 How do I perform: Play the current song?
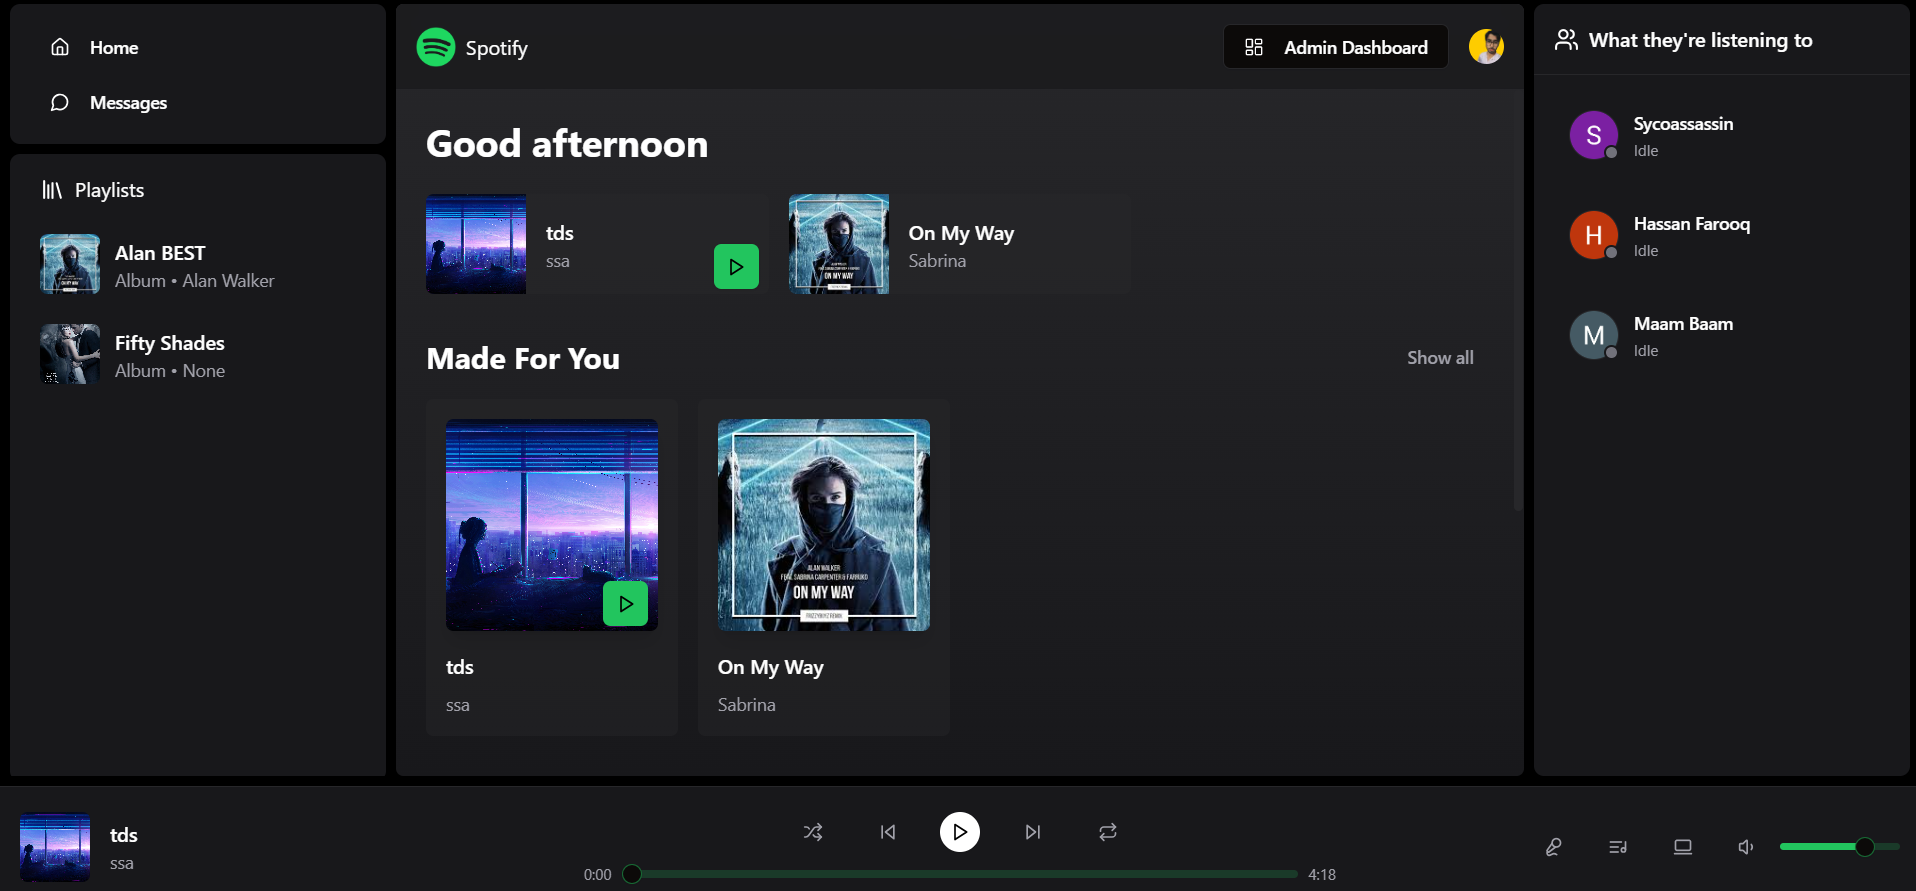click(960, 832)
